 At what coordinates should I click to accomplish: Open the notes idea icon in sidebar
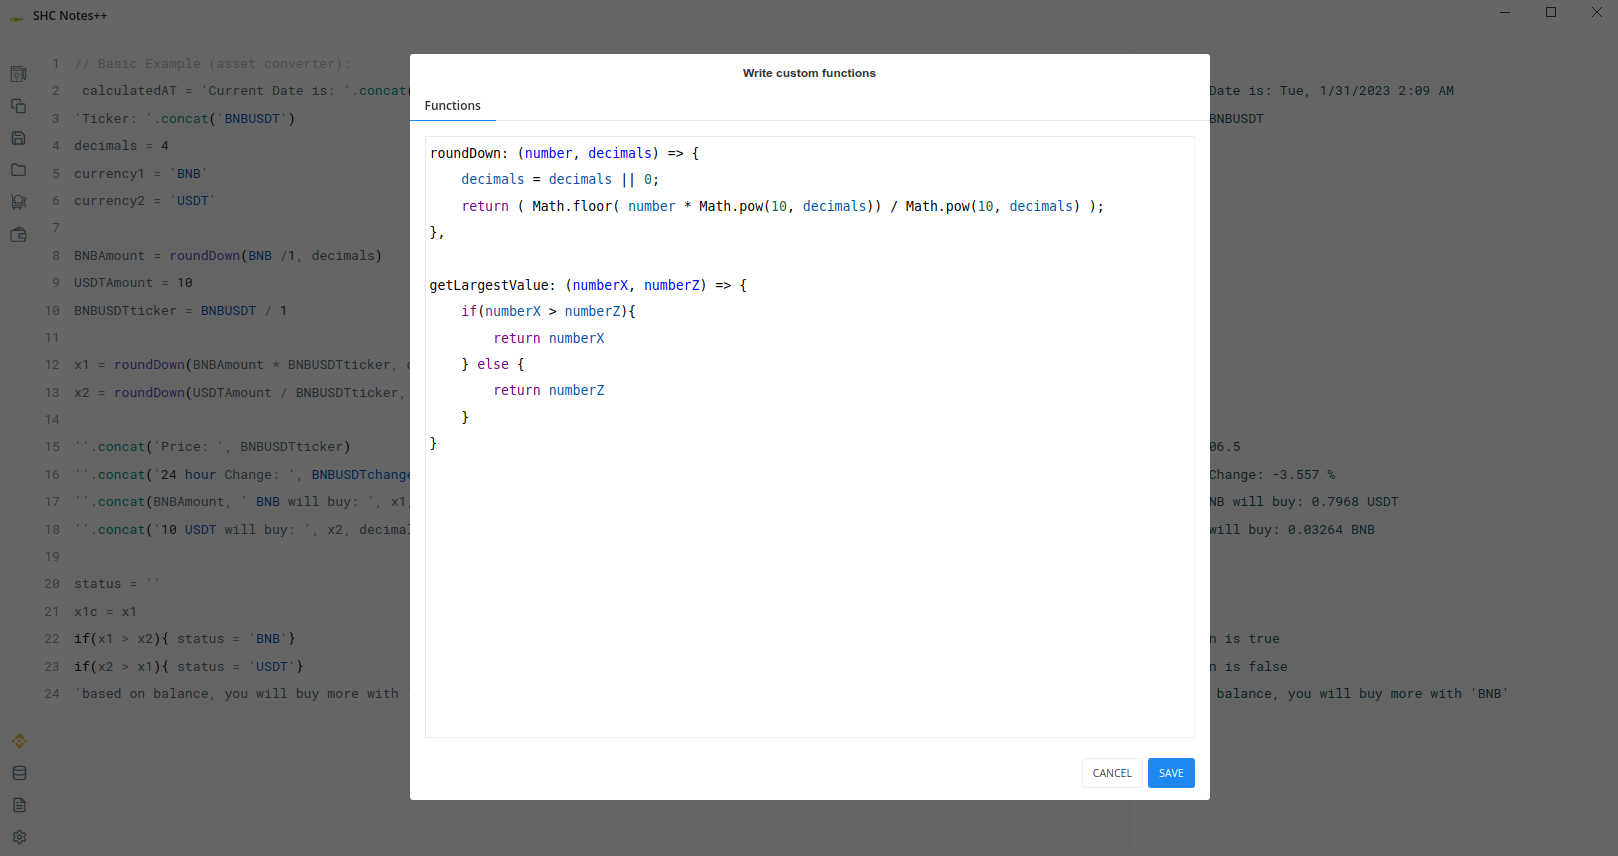[x=18, y=74]
